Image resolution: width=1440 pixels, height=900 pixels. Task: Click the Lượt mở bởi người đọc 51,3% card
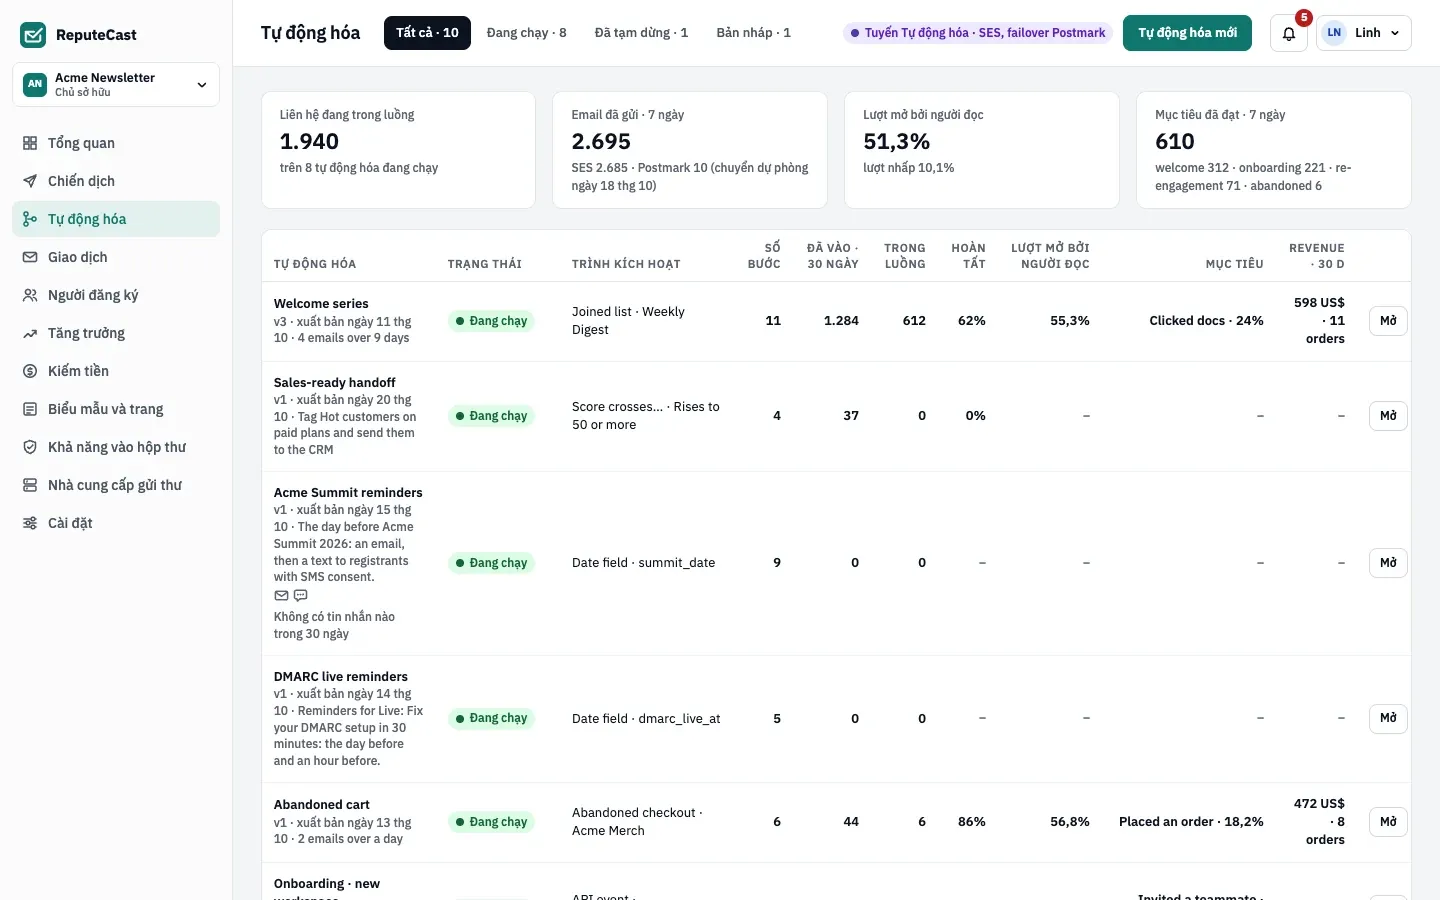982,150
